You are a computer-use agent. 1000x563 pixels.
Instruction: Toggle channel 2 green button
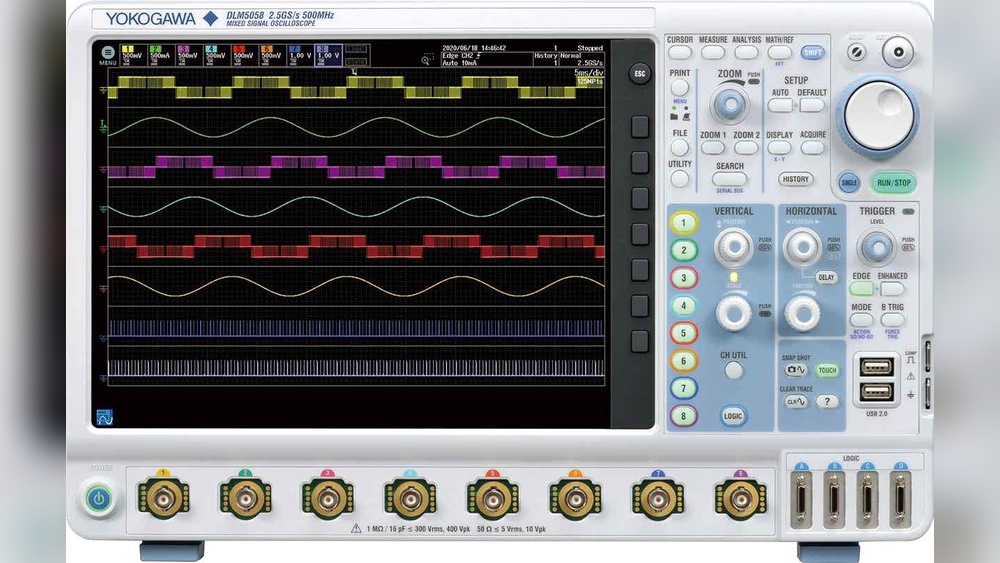click(684, 250)
